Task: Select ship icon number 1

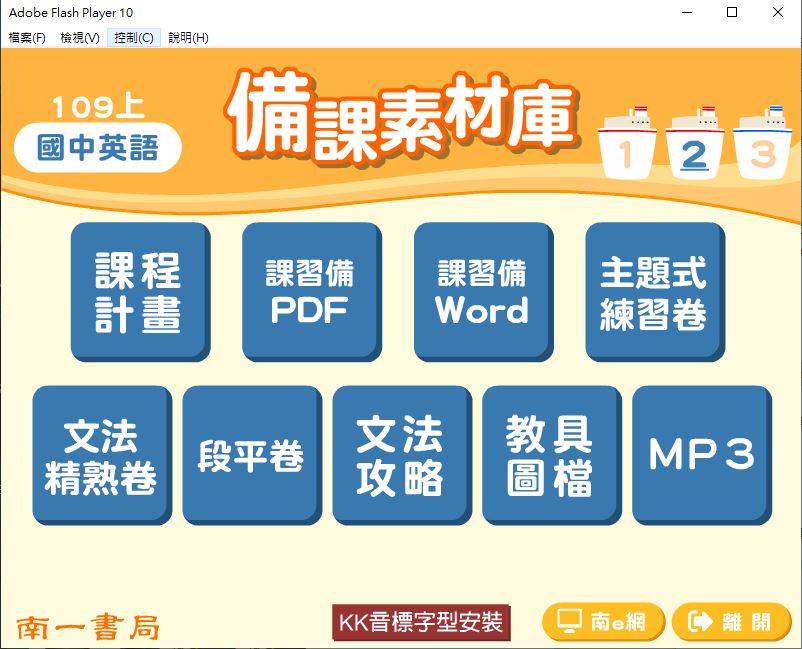Action: (627, 143)
